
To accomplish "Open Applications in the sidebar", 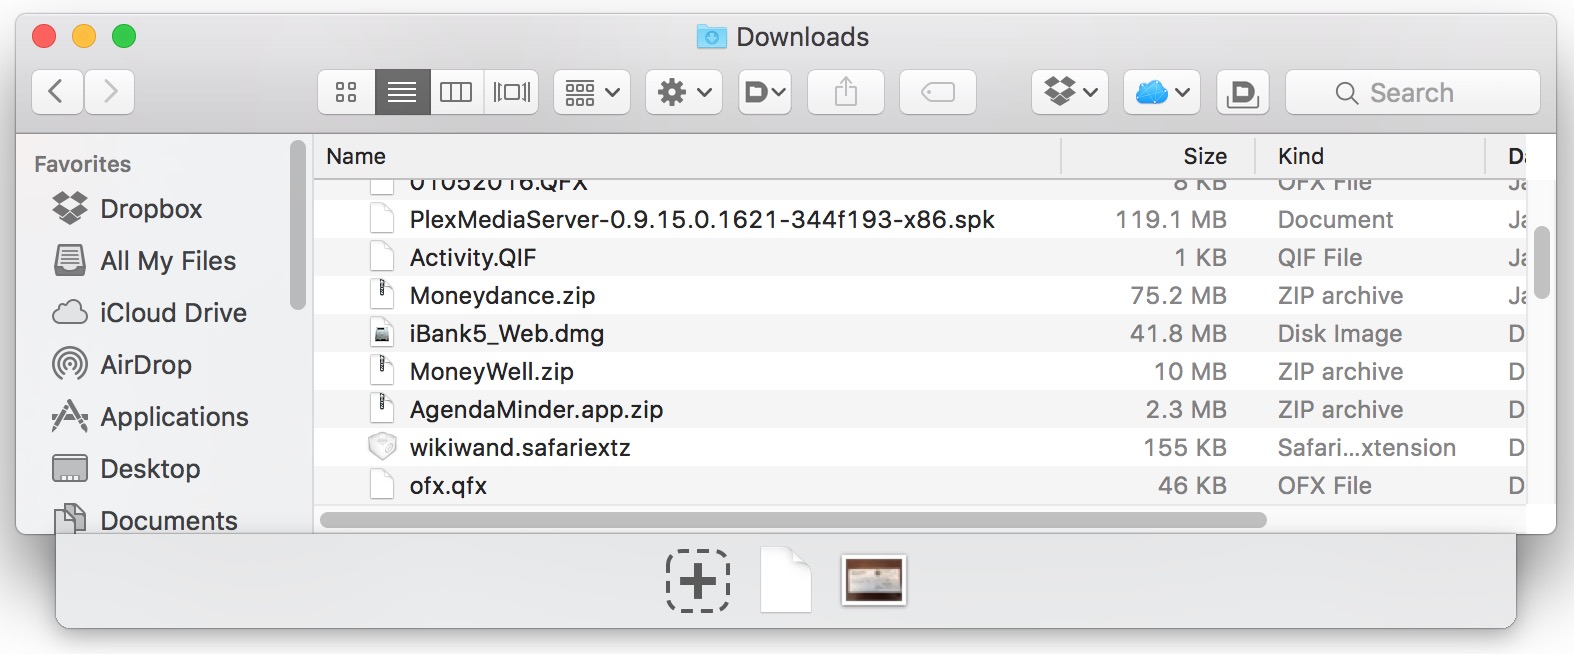I will pyautogui.click(x=174, y=416).
